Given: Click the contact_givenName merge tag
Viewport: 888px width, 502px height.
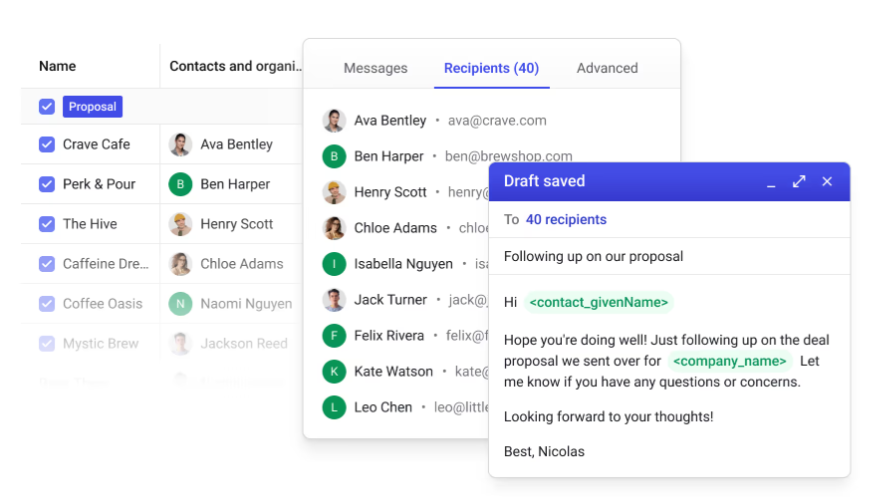Looking at the screenshot, I should point(599,303).
